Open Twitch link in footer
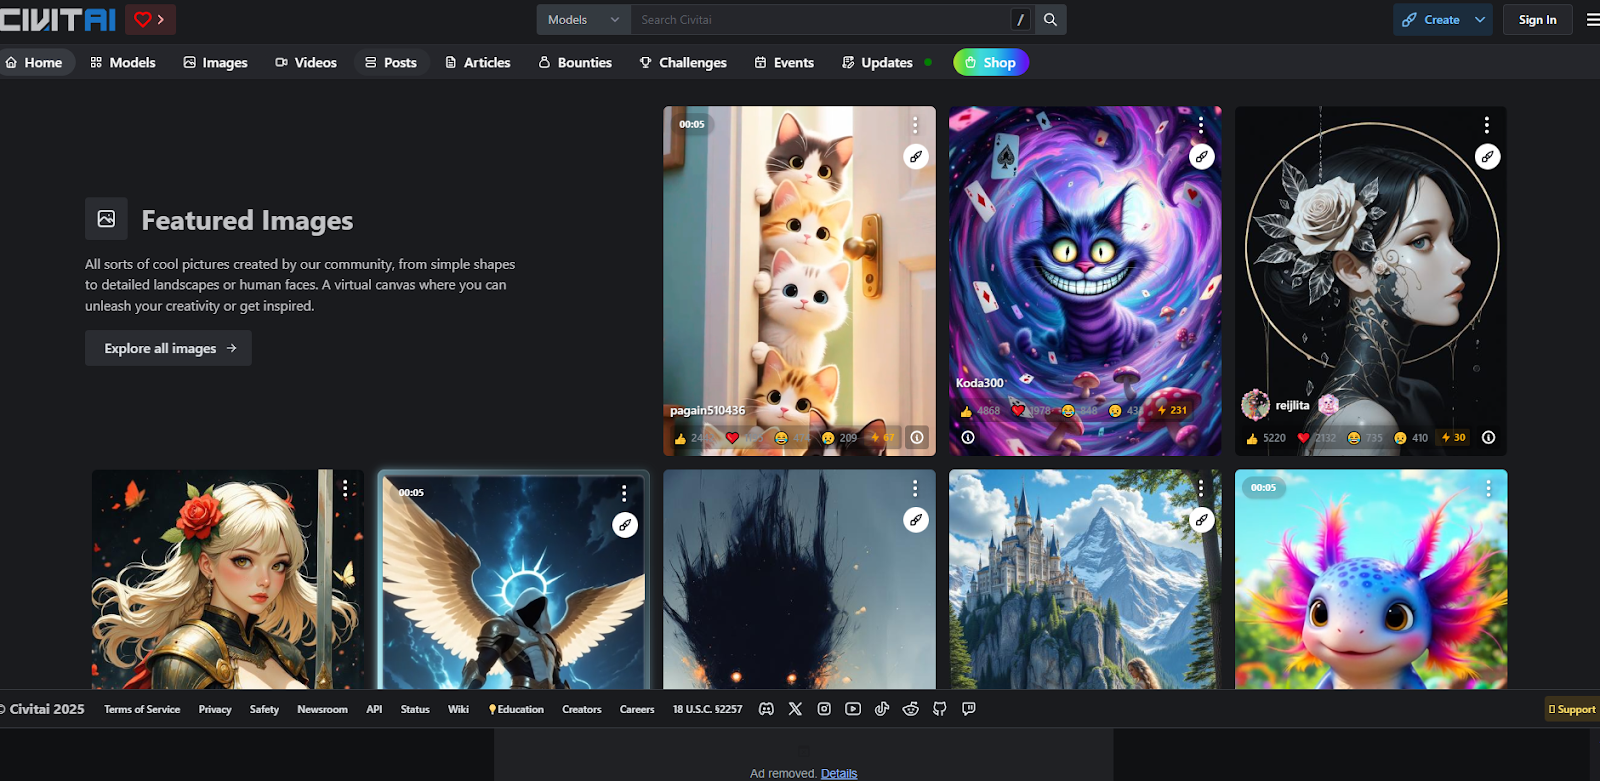This screenshot has height=781, width=1600. (x=968, y=709)
